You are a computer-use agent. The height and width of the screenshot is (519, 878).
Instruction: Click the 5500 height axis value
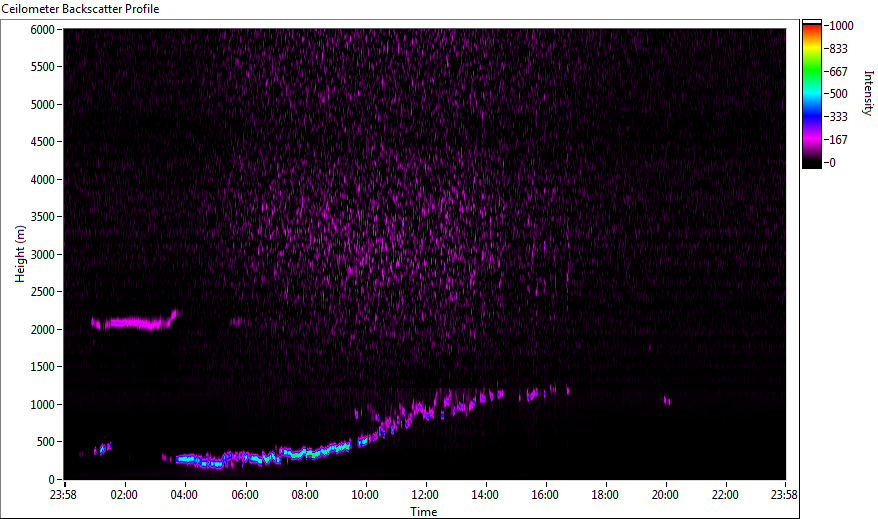43,67
